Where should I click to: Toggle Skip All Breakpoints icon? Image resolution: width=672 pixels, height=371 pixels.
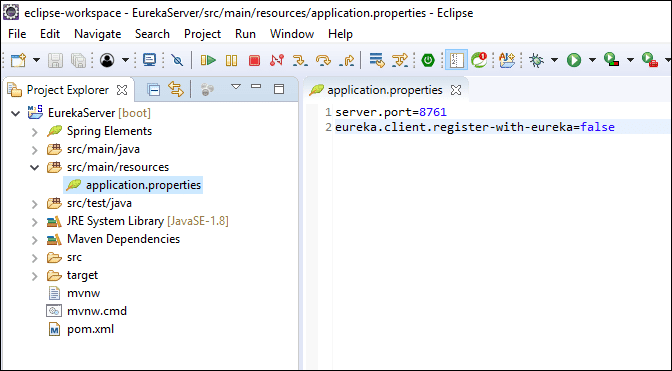(177, 60)
